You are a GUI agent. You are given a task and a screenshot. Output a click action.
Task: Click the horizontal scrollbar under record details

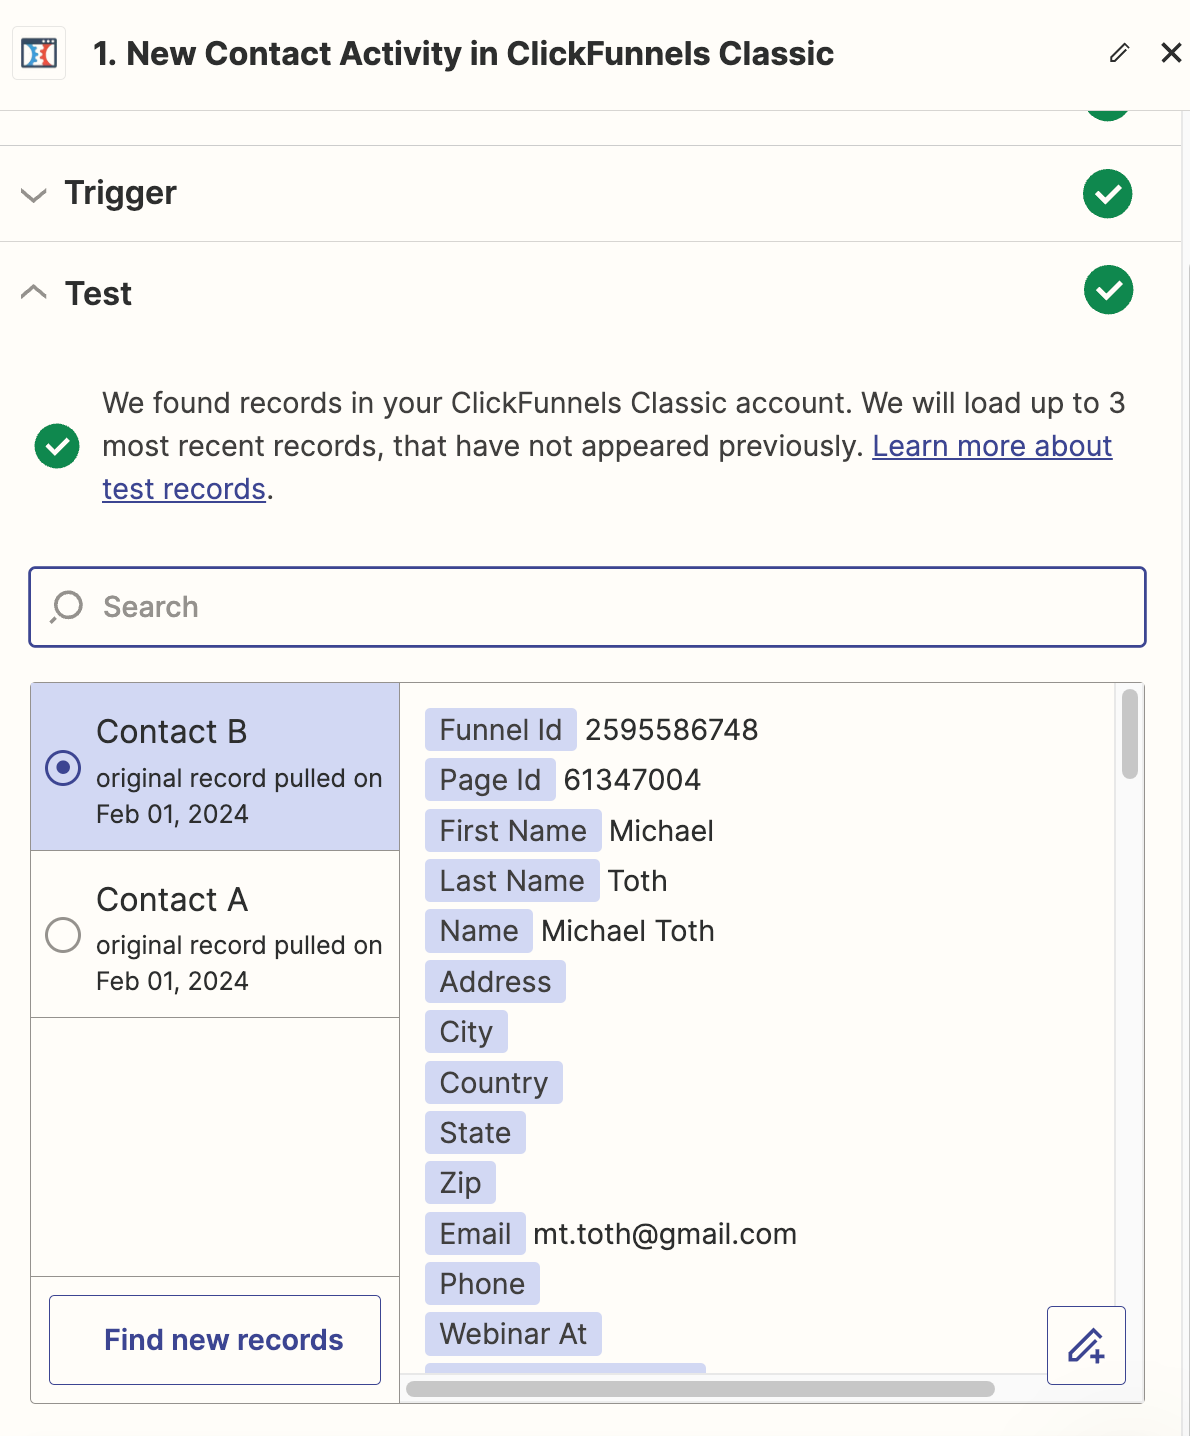point(700,1389)
